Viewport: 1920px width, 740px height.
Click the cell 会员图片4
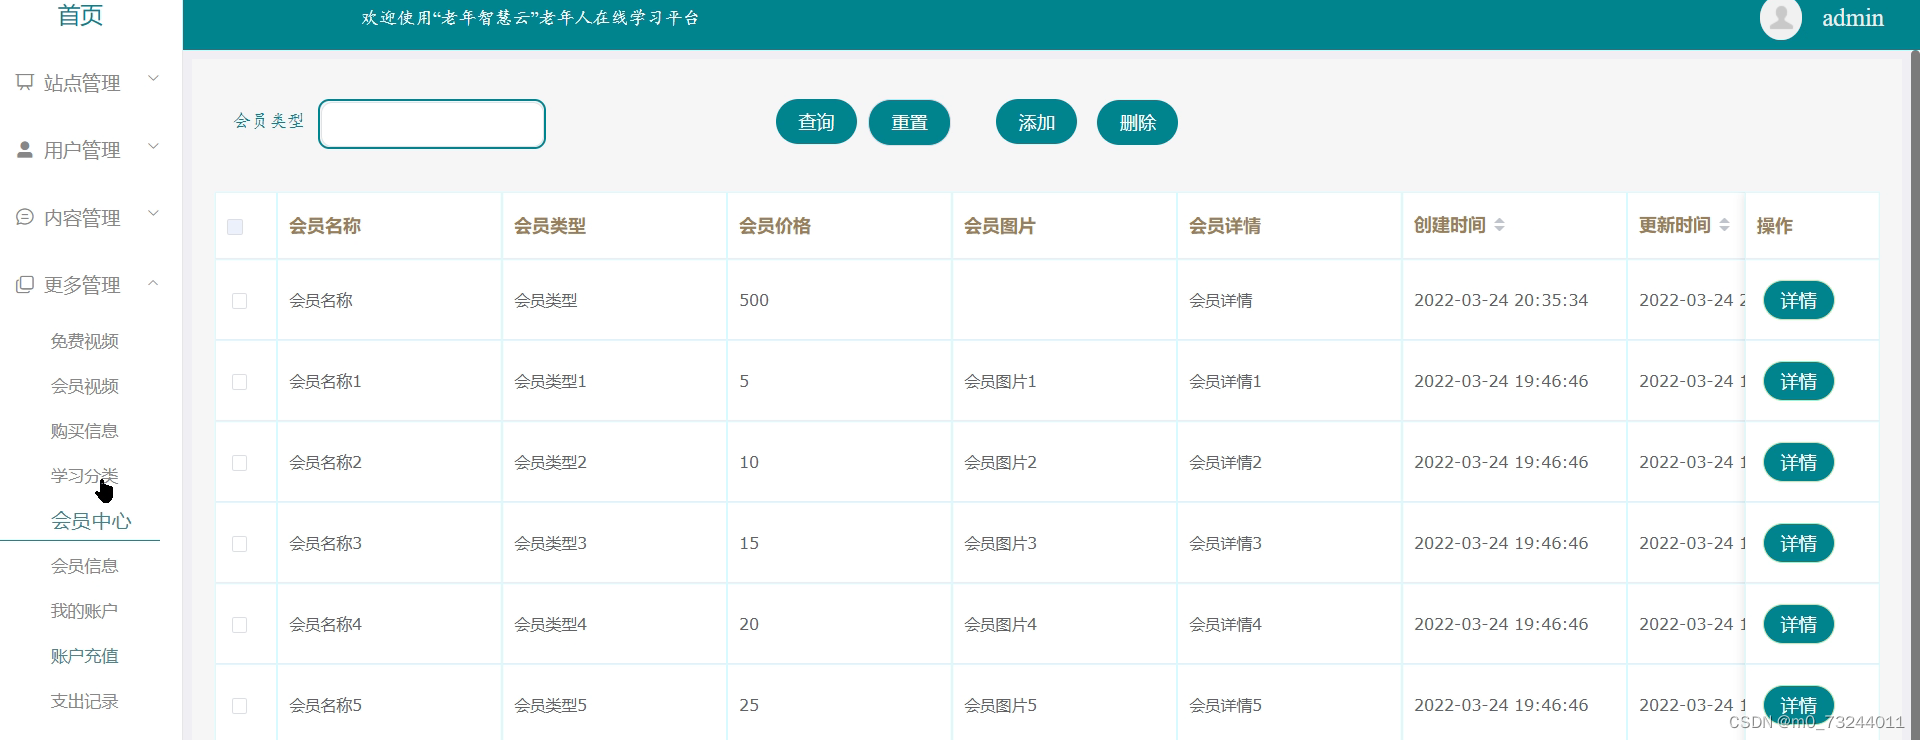tap(1000, 624)
